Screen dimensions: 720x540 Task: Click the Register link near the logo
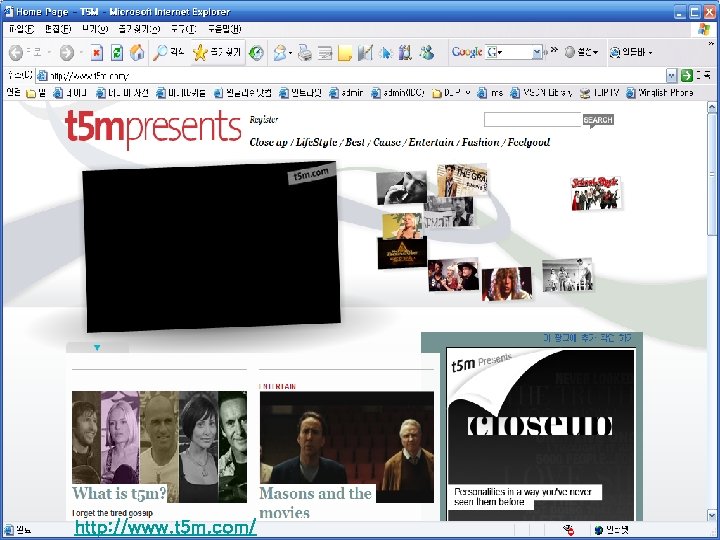(264, 120)
